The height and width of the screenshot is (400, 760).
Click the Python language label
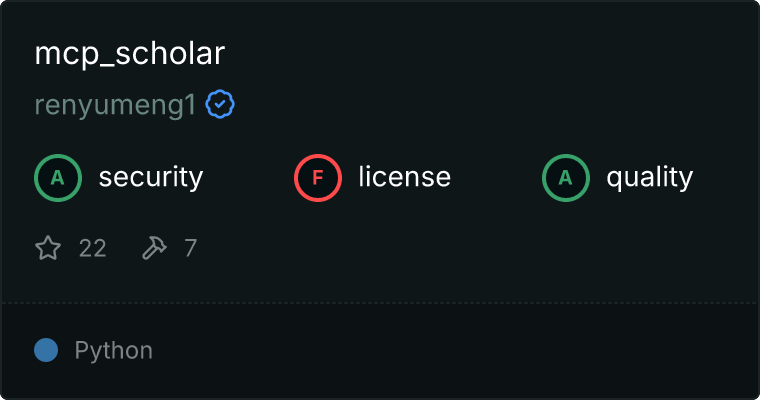[x=113, y=351]
